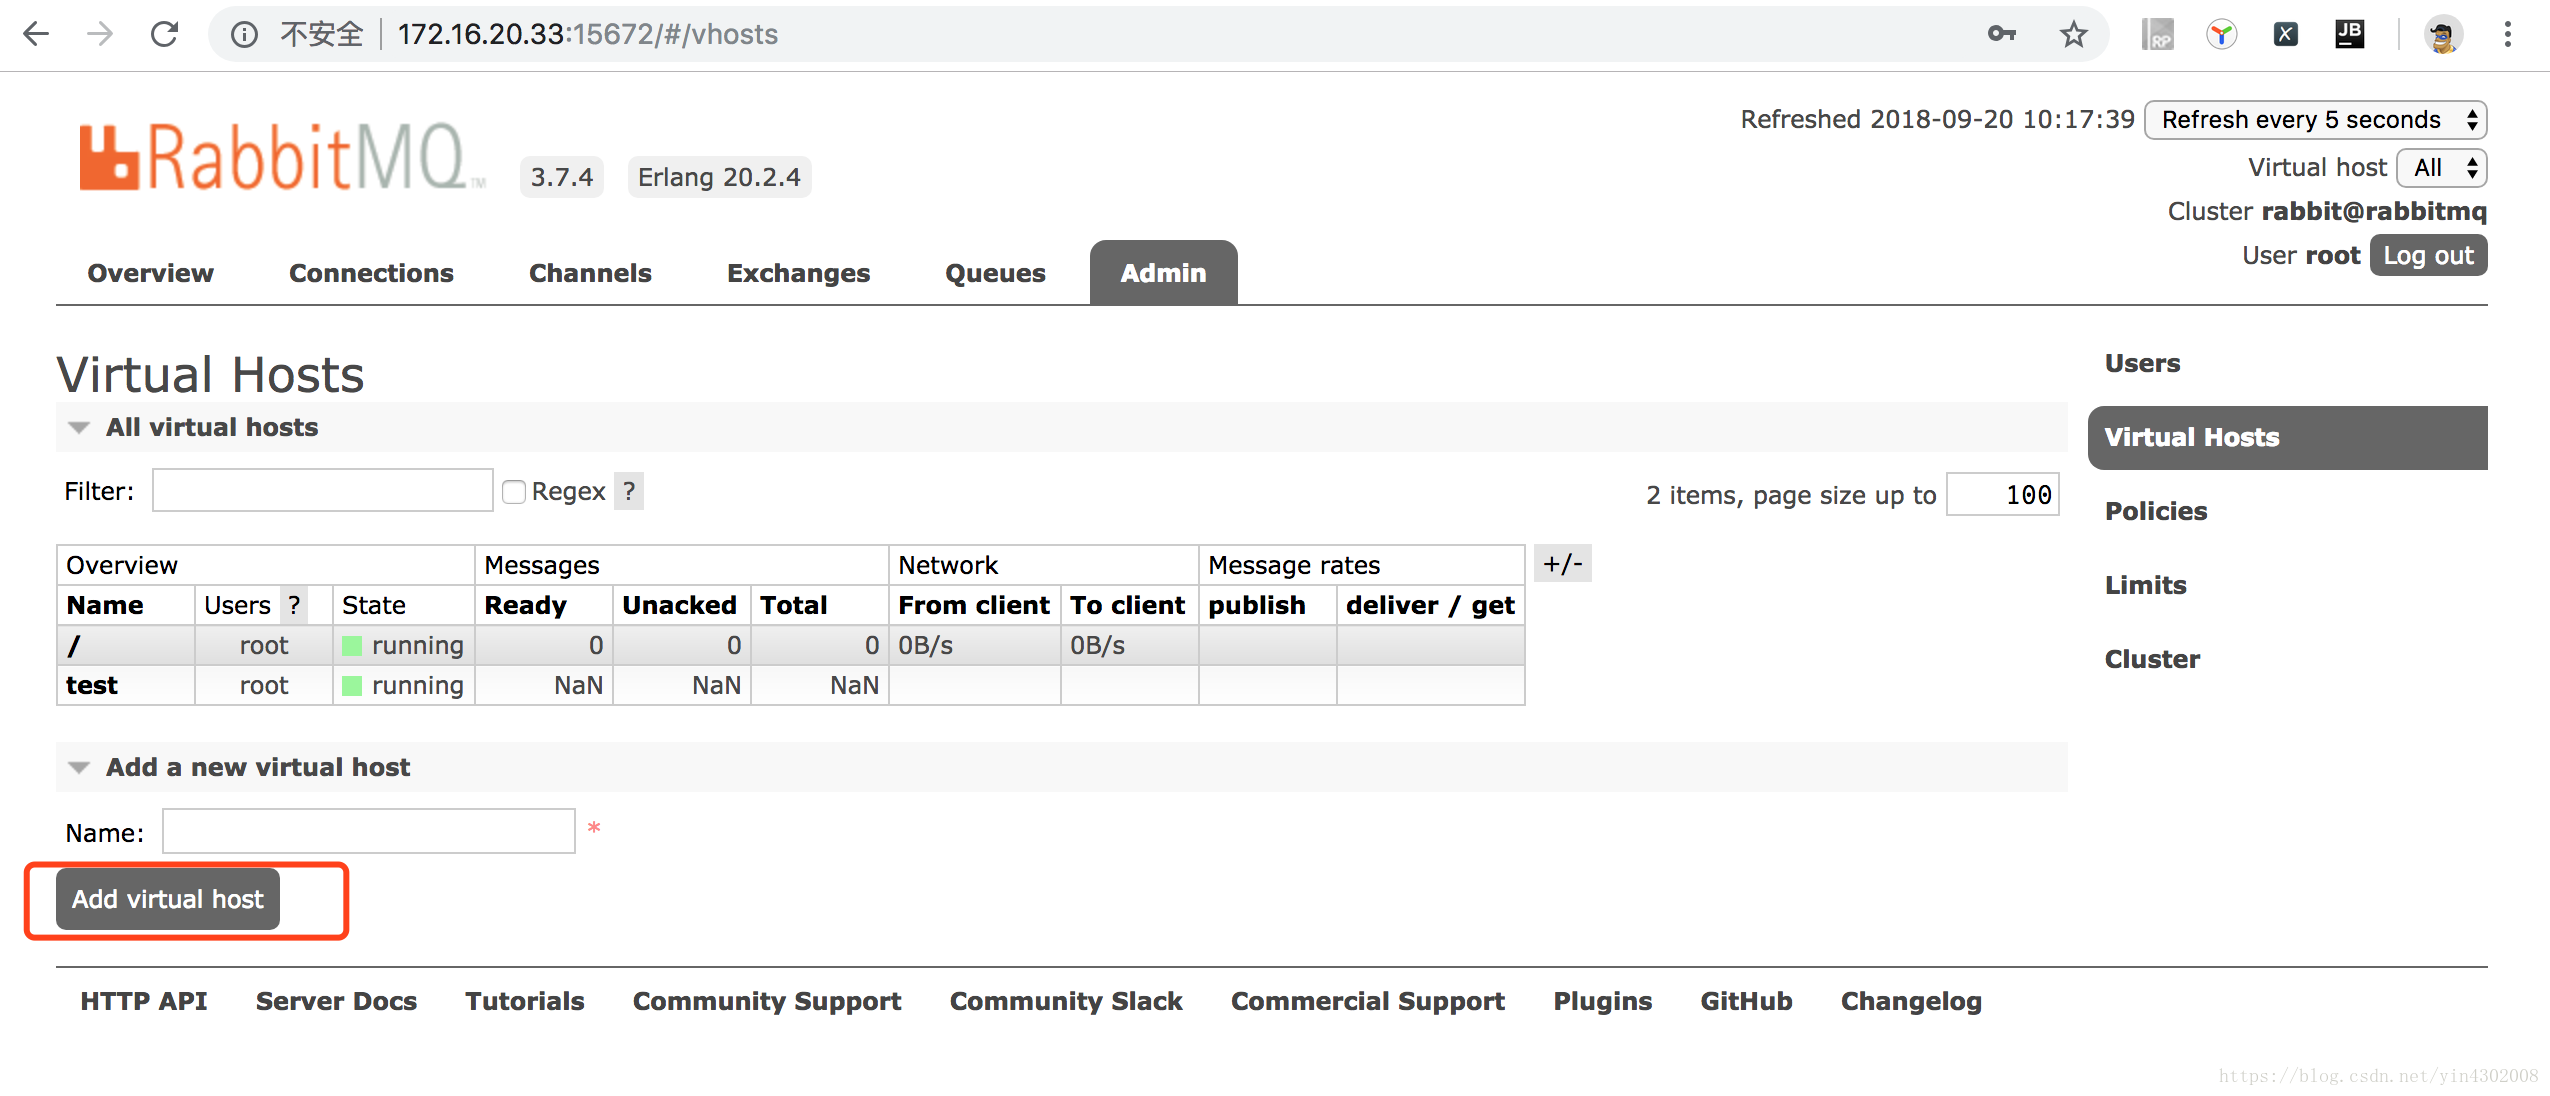This screenshot has height=1096, width=2550.
Task: Open the Refresh every 5 seconds dropdown
Action: (x=2315, y=120)
